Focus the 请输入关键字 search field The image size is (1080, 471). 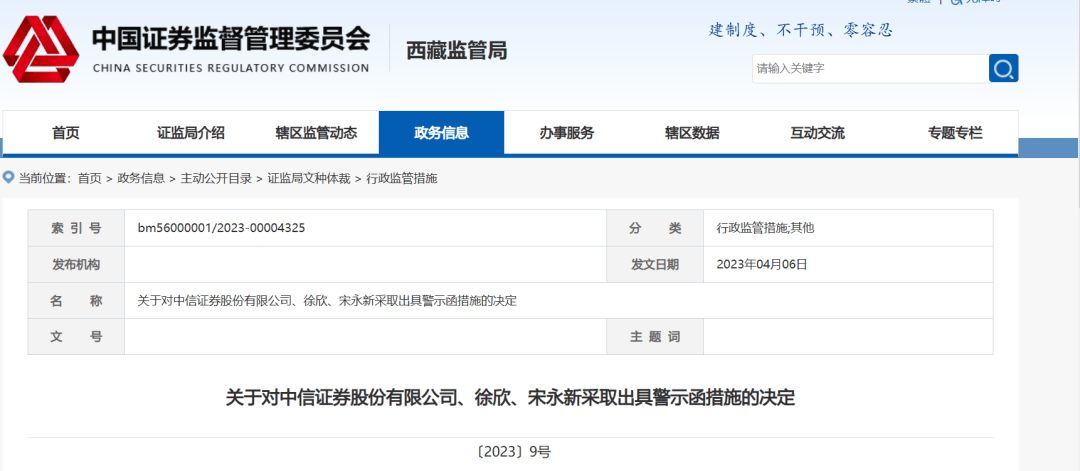pyautogui.click(x=871, y=68)
